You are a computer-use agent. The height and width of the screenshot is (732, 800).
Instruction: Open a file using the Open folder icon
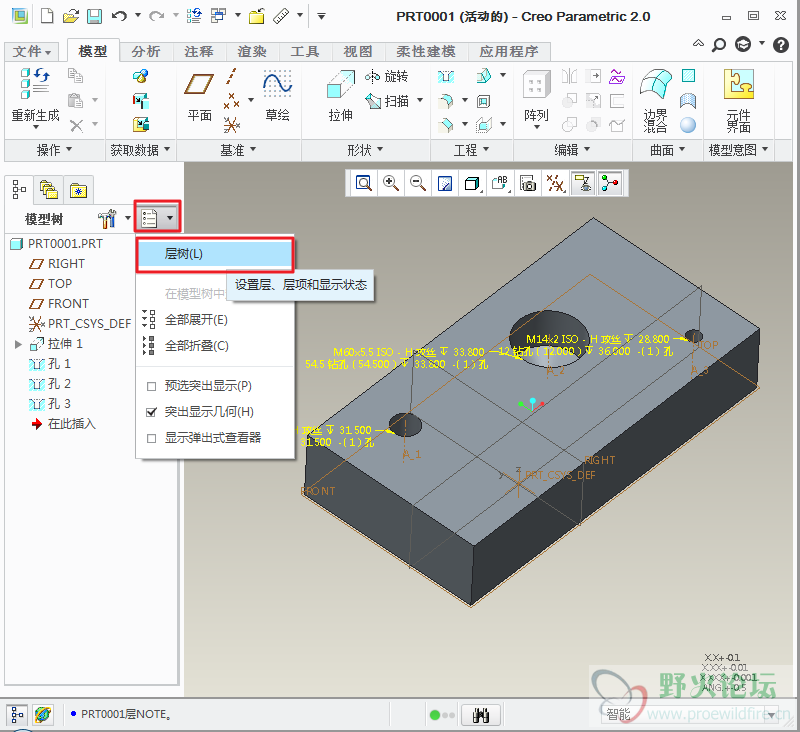70,16
